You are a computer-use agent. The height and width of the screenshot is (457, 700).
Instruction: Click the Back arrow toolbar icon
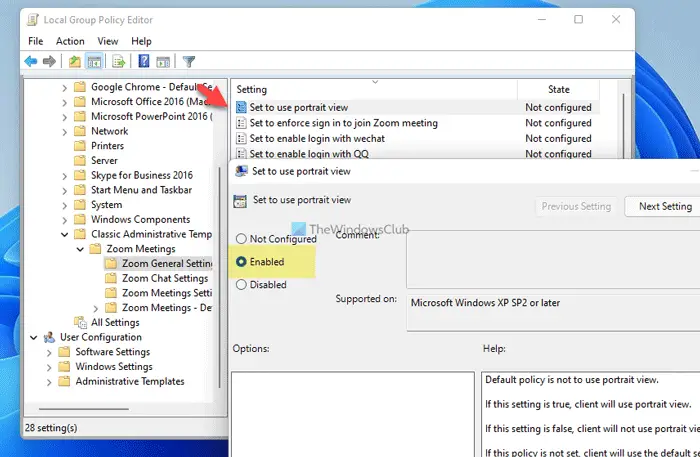(x=31, y=61)
